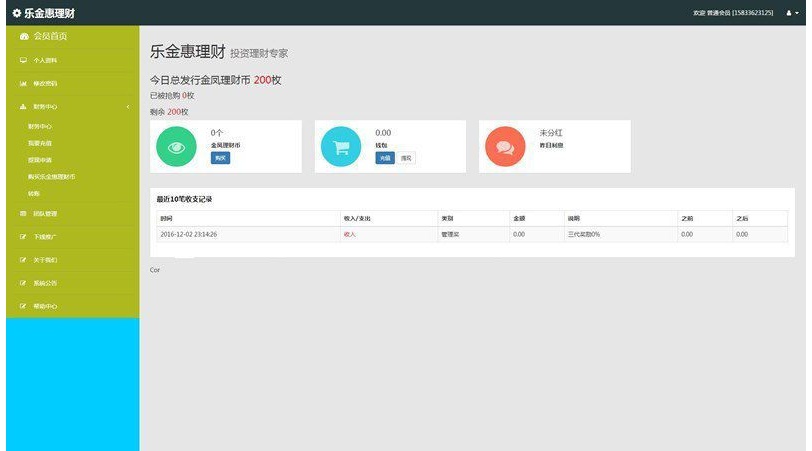Click the 2016-12-02 record row timestamp
The width and height of the screenshot is (812, 451).
pyautogui.click(x=189, y=234)
